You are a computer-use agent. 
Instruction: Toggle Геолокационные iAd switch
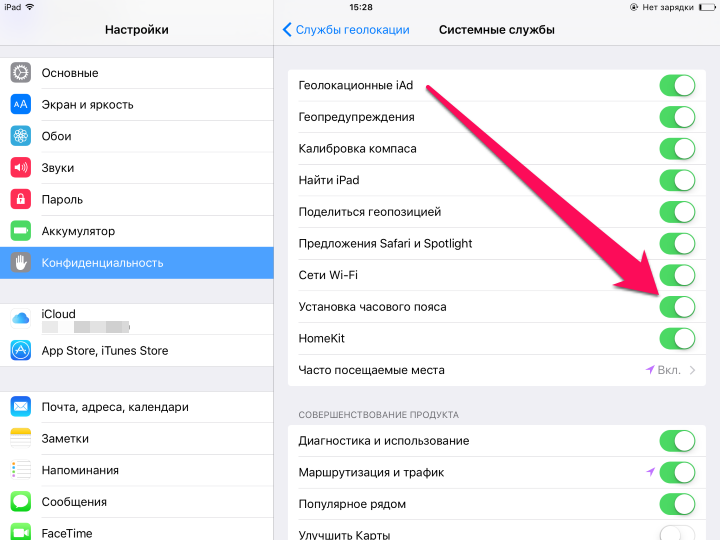click(677, 85)
